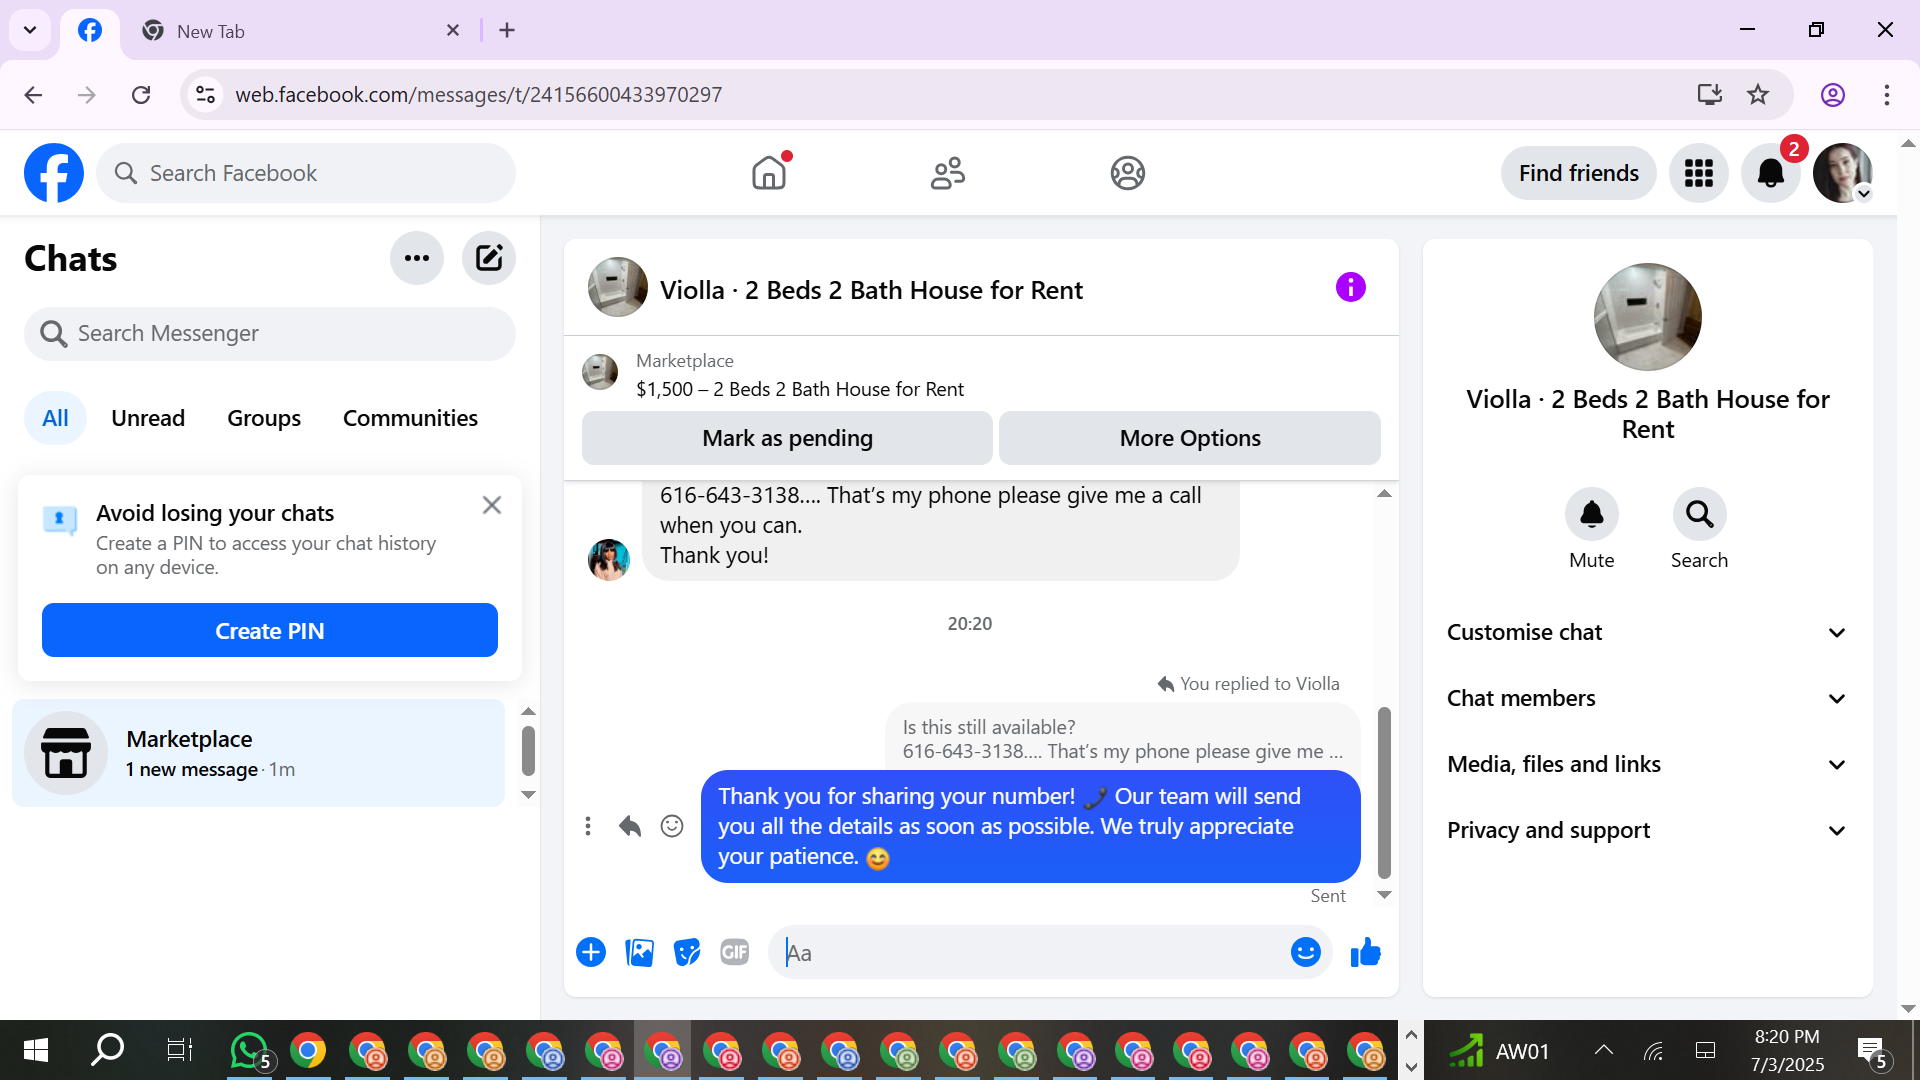Viewport: 1920px width, 1080px height.
Task: React to sent message with smiley icon
Action: [672, 826]
